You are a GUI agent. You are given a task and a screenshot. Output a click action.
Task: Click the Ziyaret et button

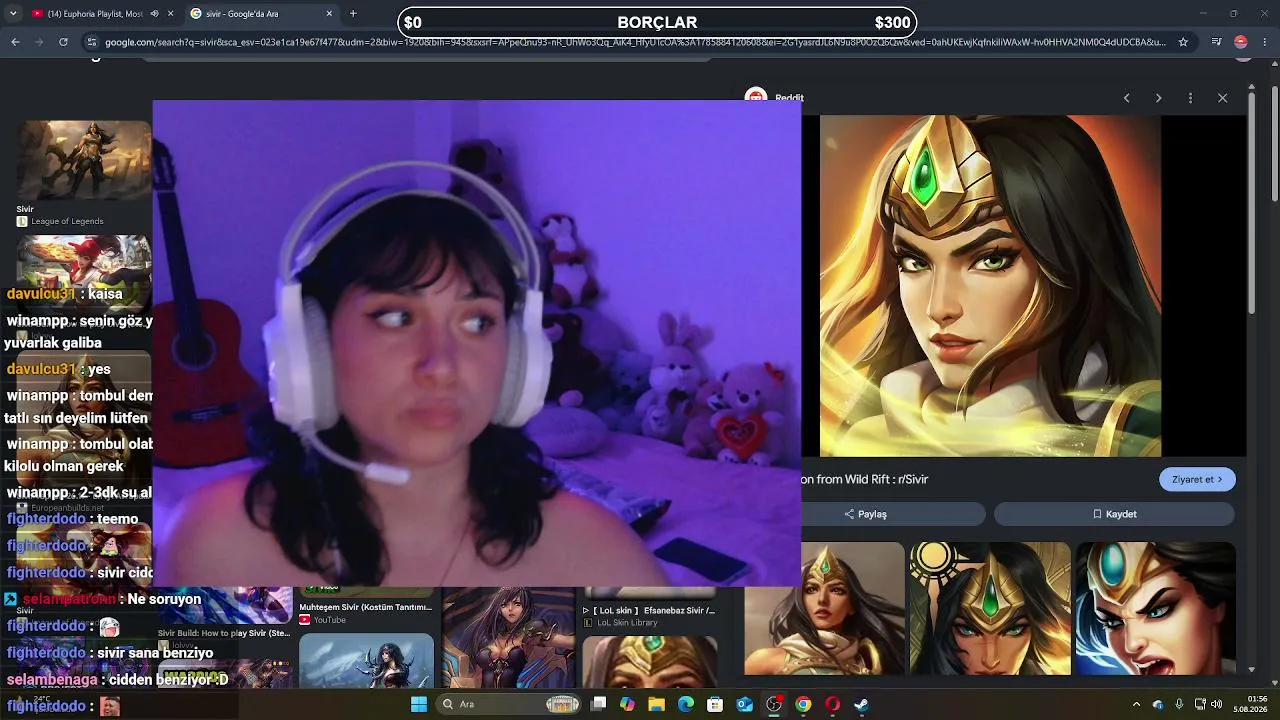pos(1197,479)
